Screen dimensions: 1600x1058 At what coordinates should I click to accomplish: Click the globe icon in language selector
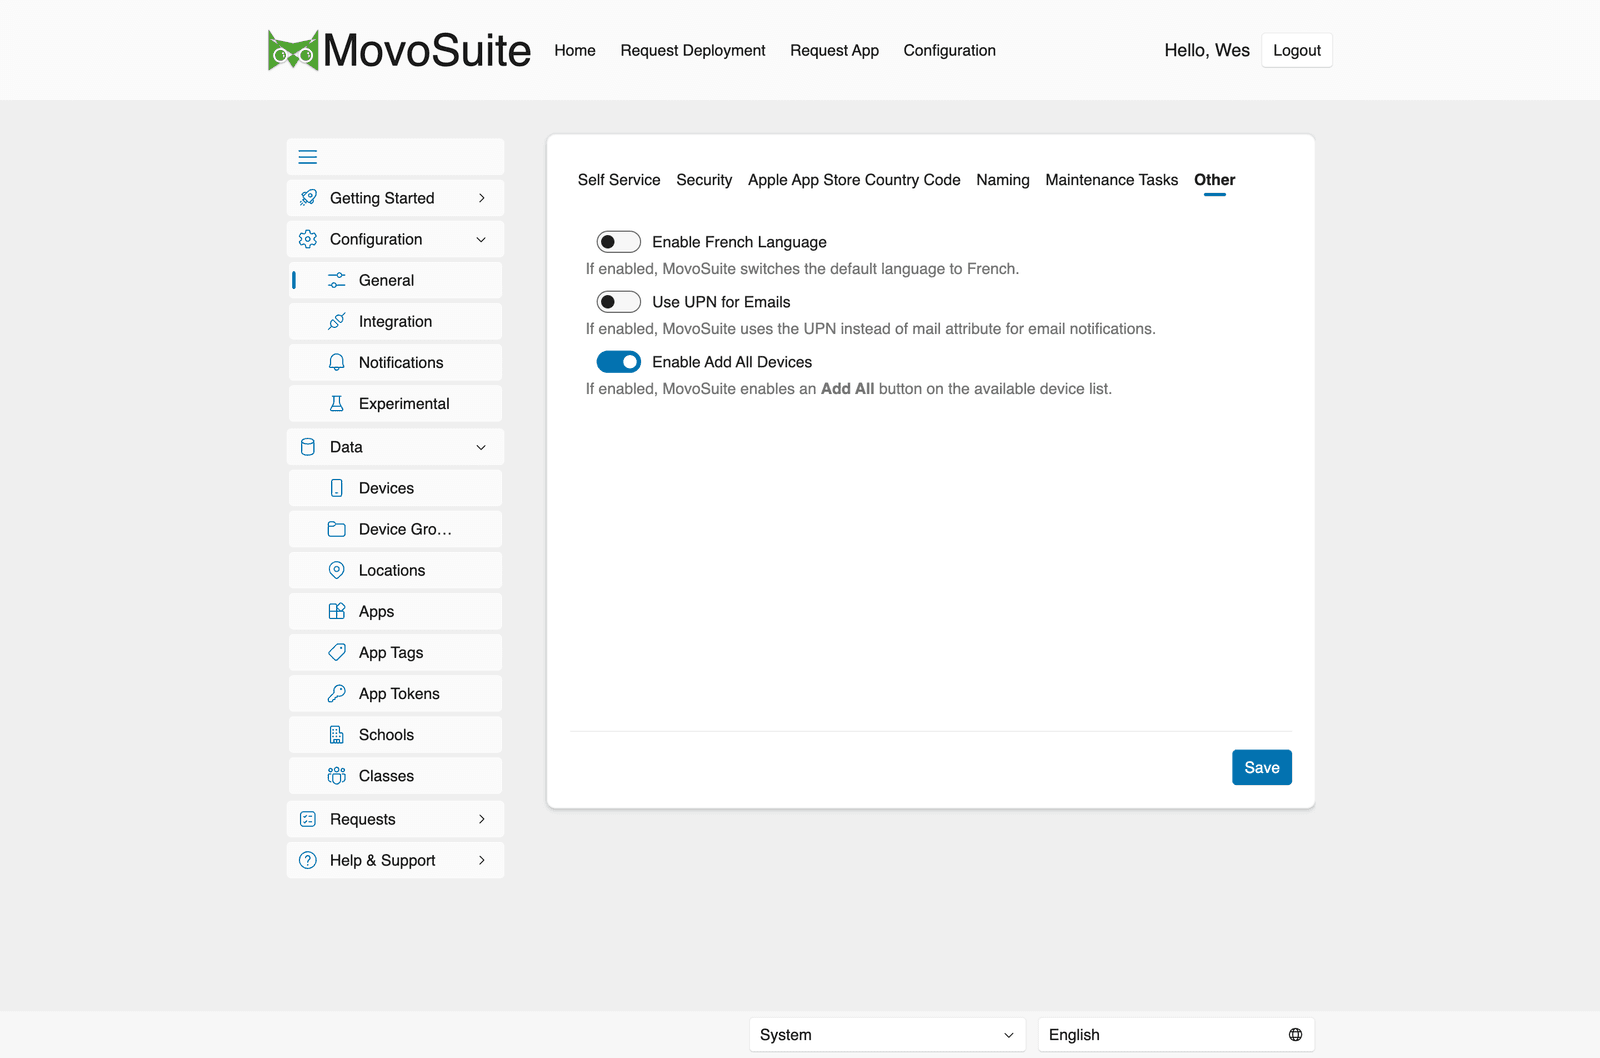click(1295, 1035)
